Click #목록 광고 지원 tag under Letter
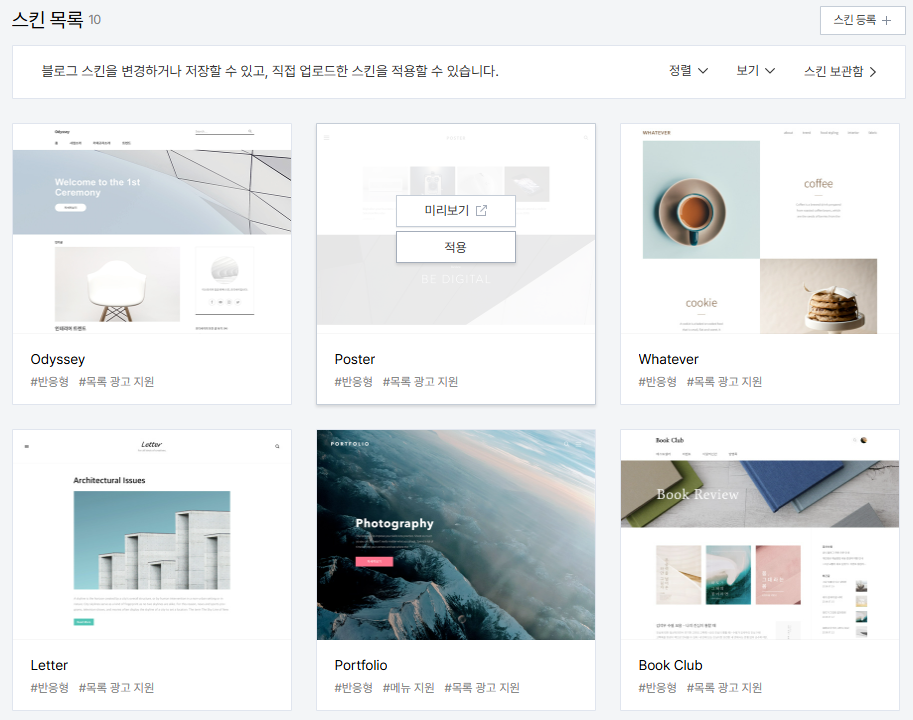 click(116, 688)
